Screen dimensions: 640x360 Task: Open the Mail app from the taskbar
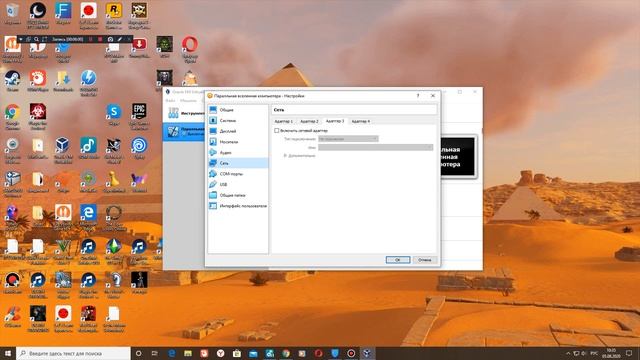(x=253, y=353)
